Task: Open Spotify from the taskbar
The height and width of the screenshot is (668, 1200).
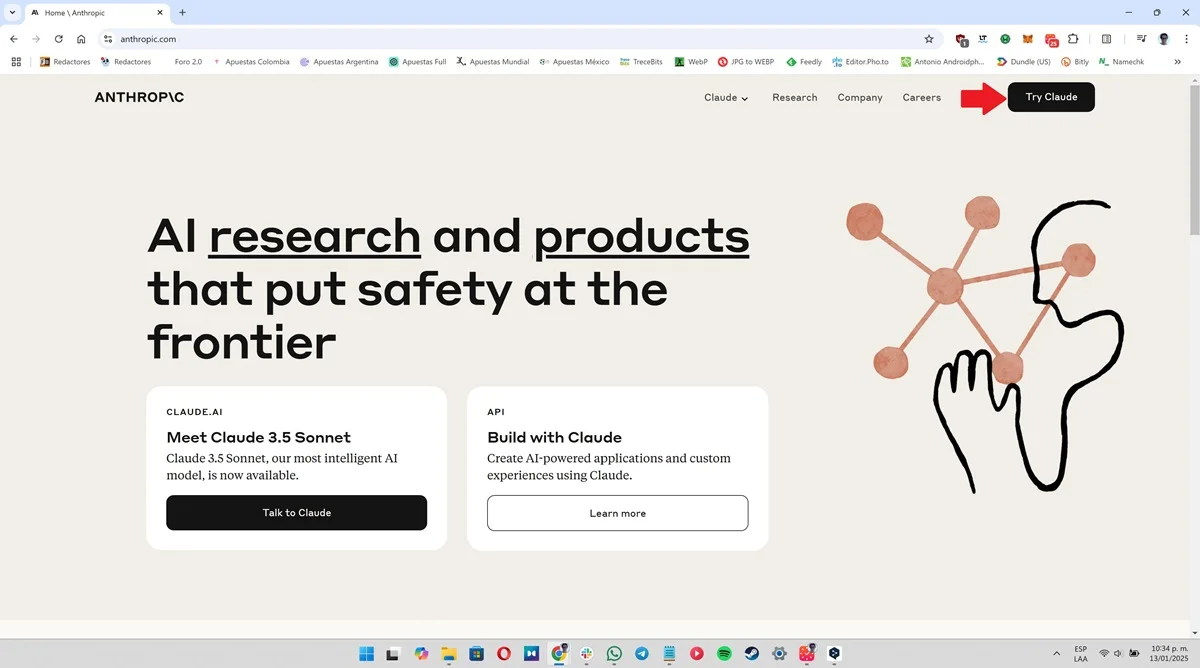Action: (724, 653)
